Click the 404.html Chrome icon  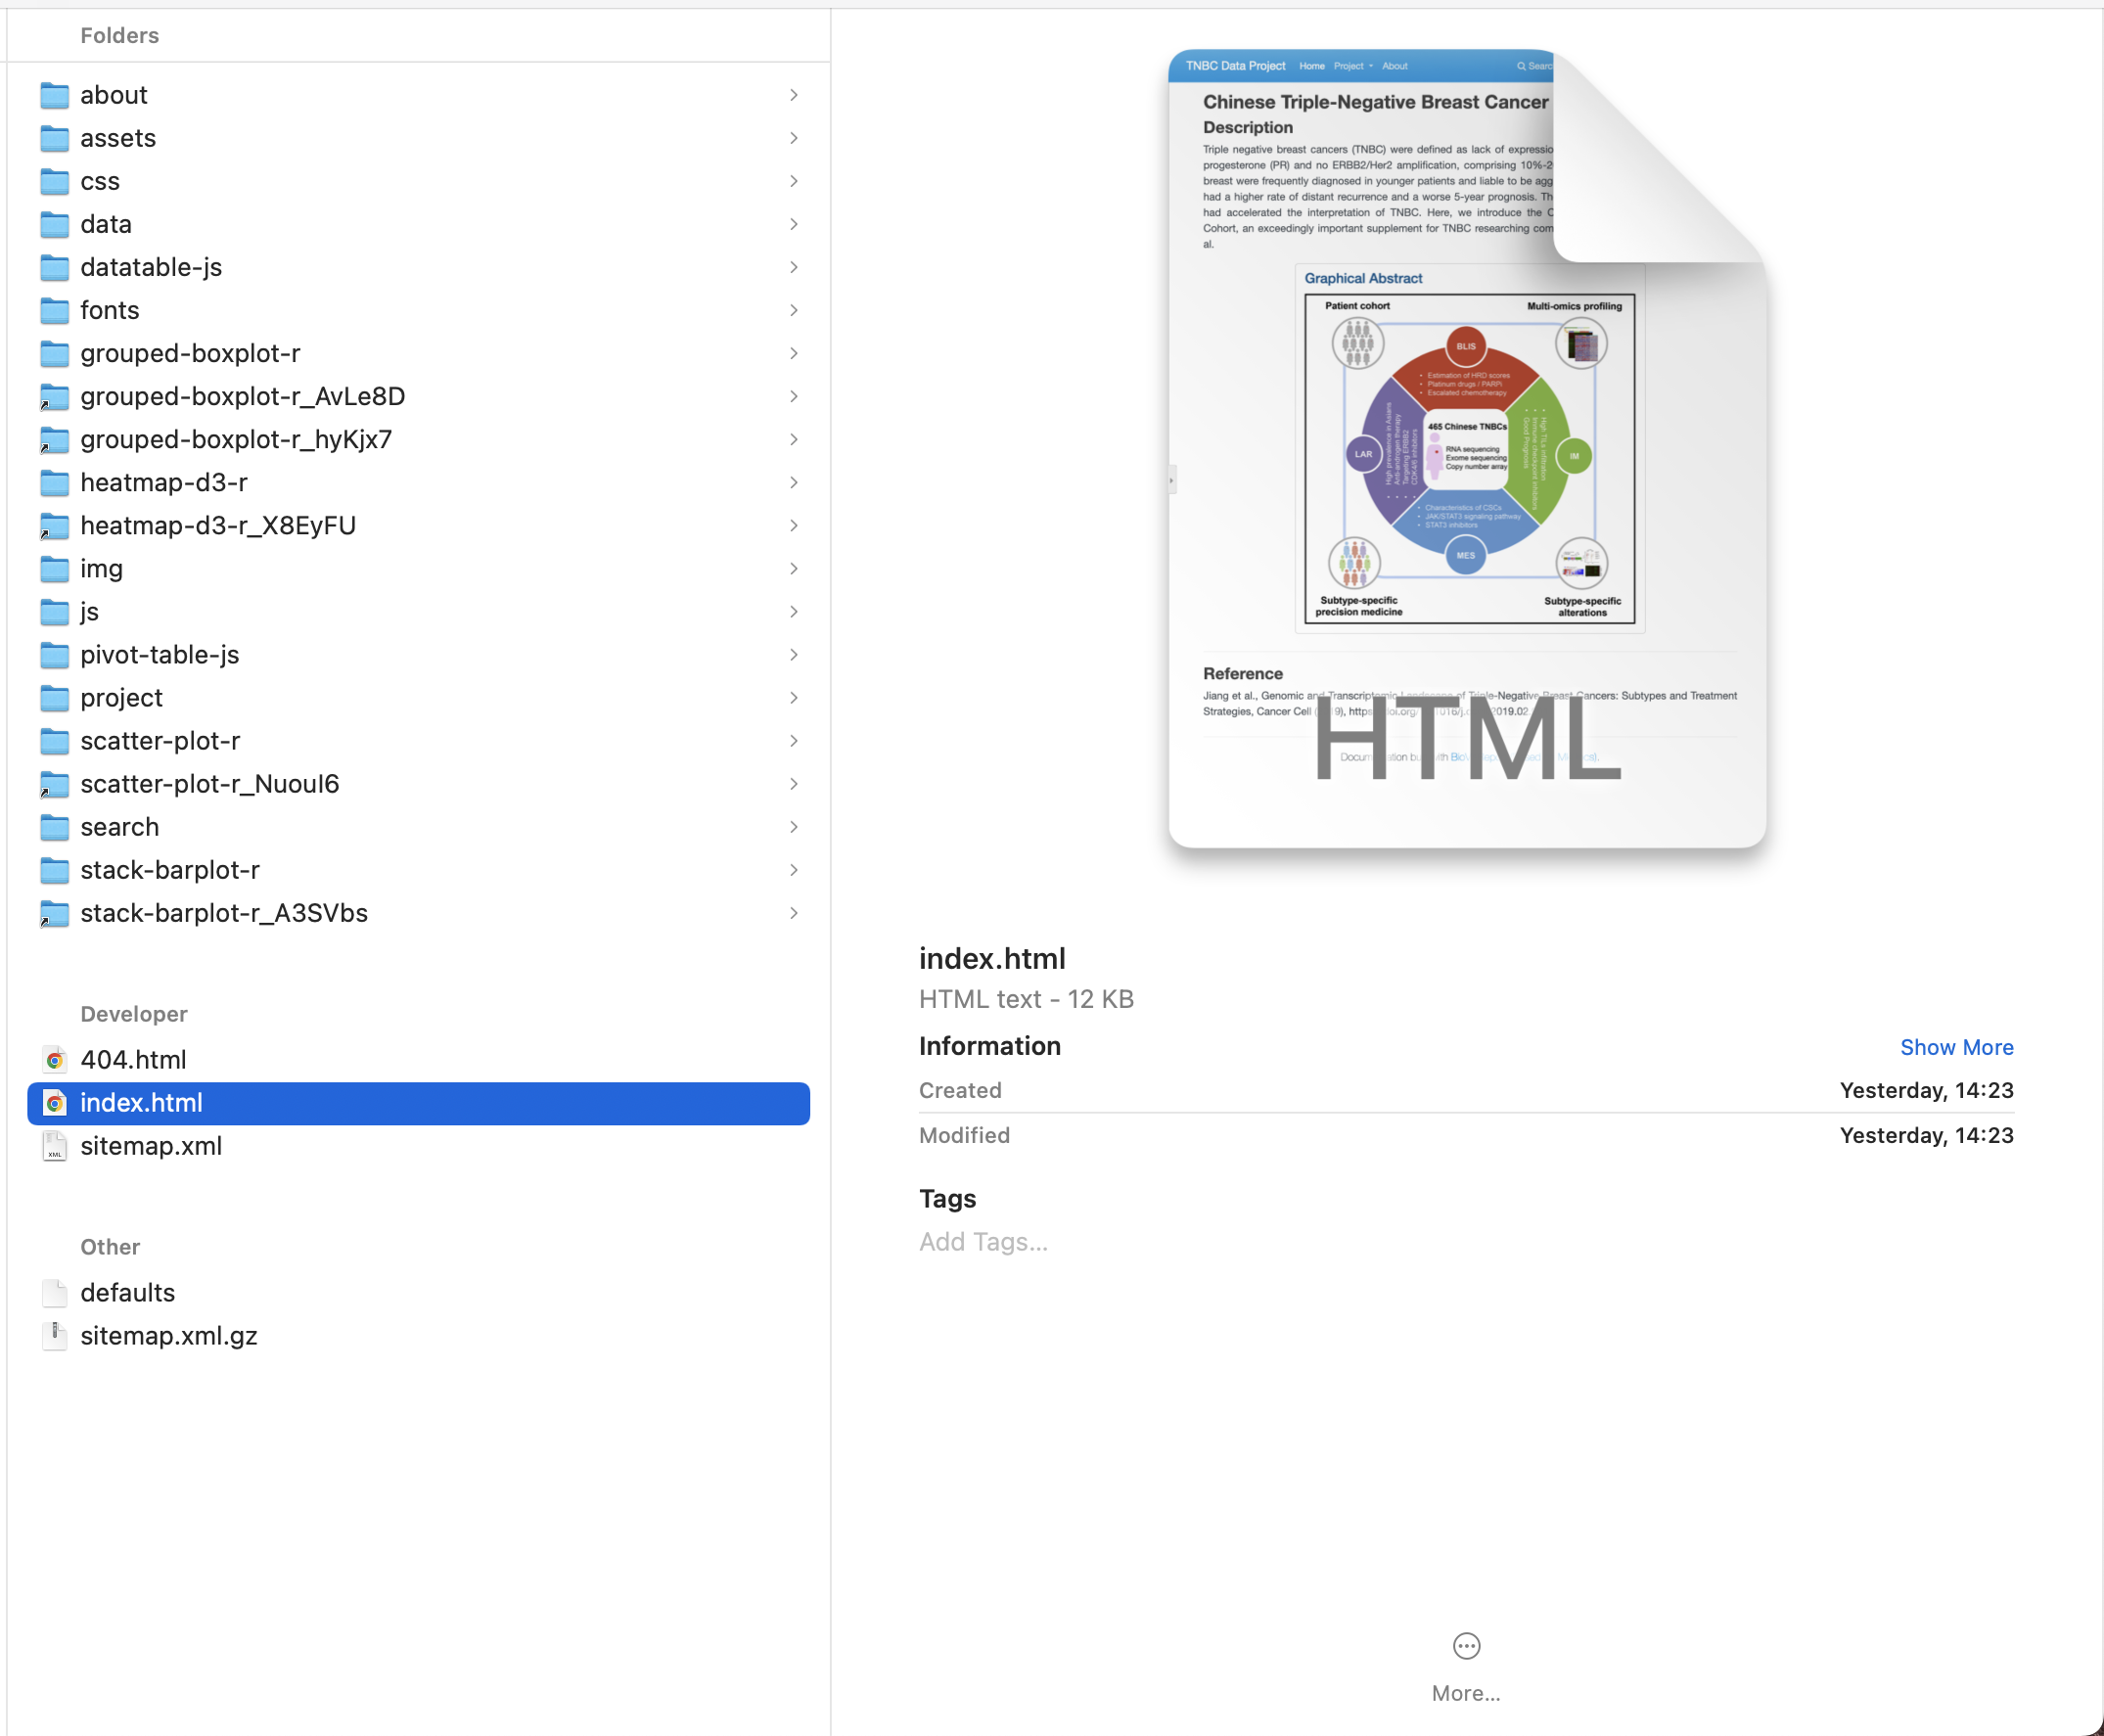56,1058
